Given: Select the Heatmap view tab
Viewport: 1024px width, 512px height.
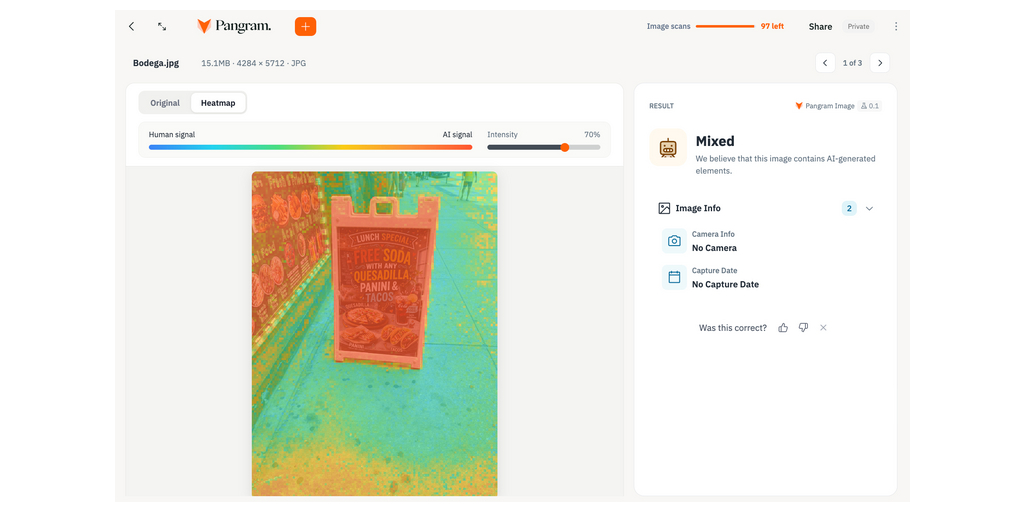Looking at the screenshot, I should (218, 103).
